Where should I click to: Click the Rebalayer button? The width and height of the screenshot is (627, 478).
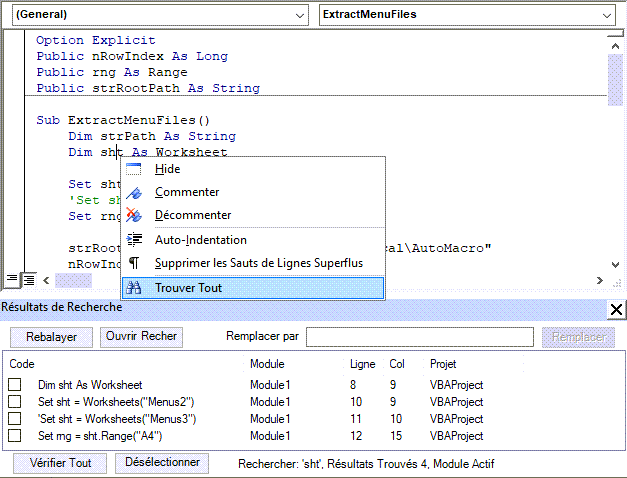click(x=51, y=337)
